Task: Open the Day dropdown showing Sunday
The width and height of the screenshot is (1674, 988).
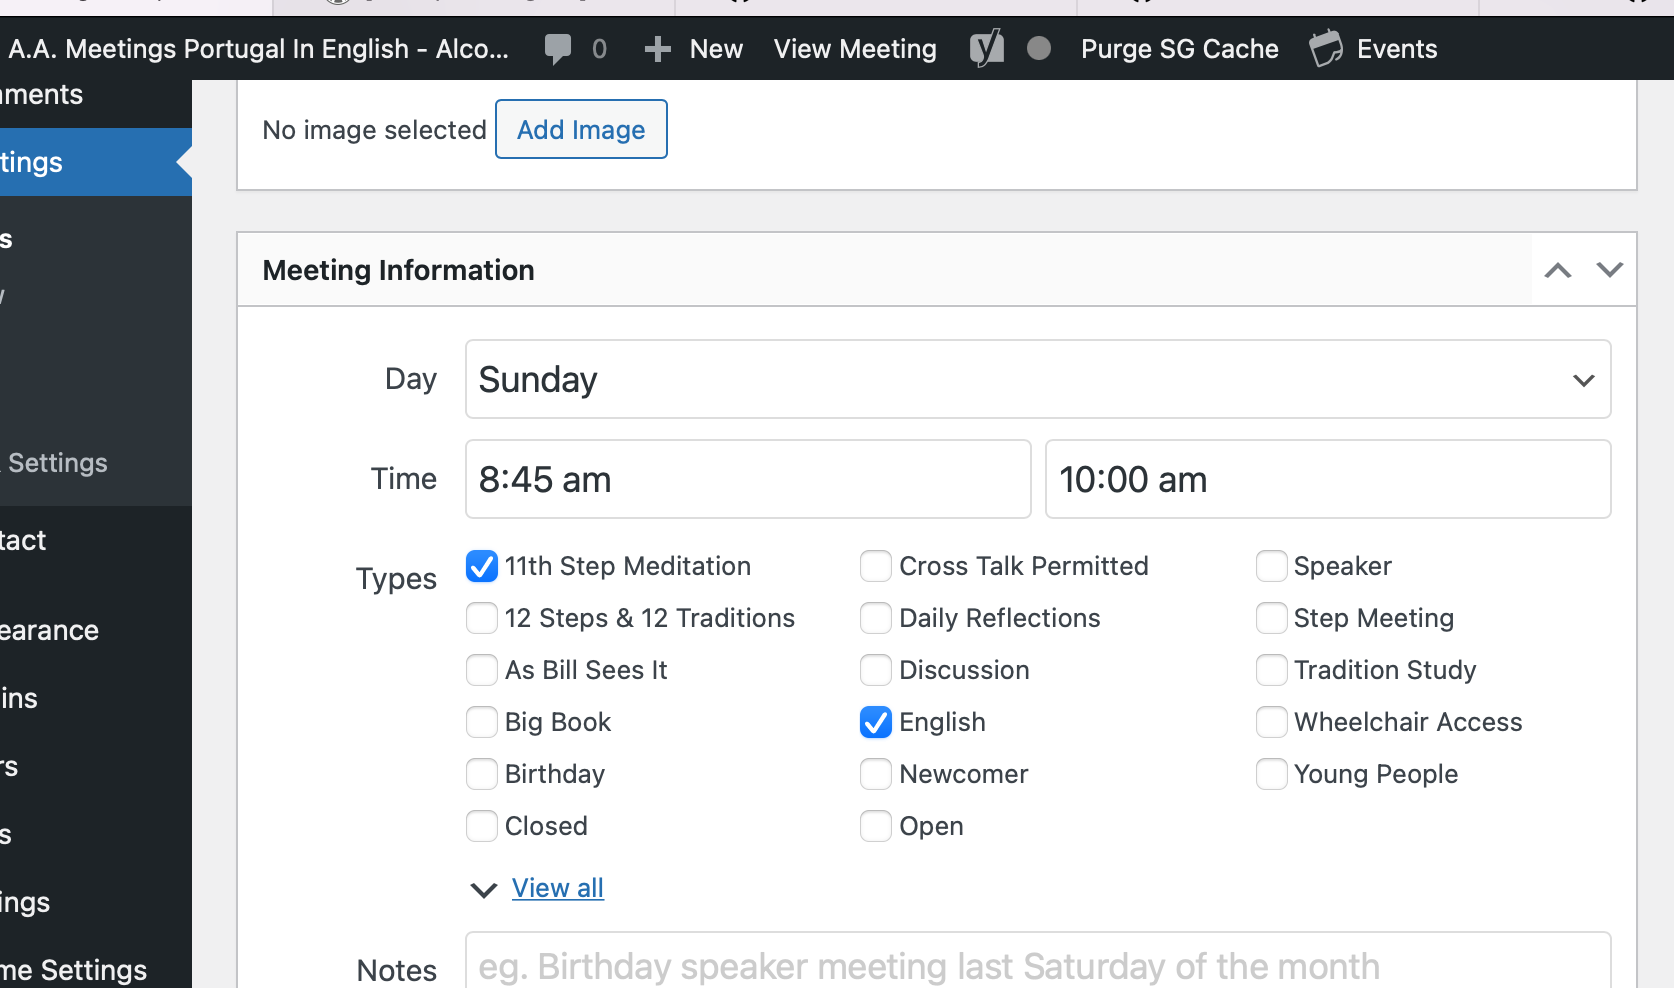Action: coord(1037,380)
